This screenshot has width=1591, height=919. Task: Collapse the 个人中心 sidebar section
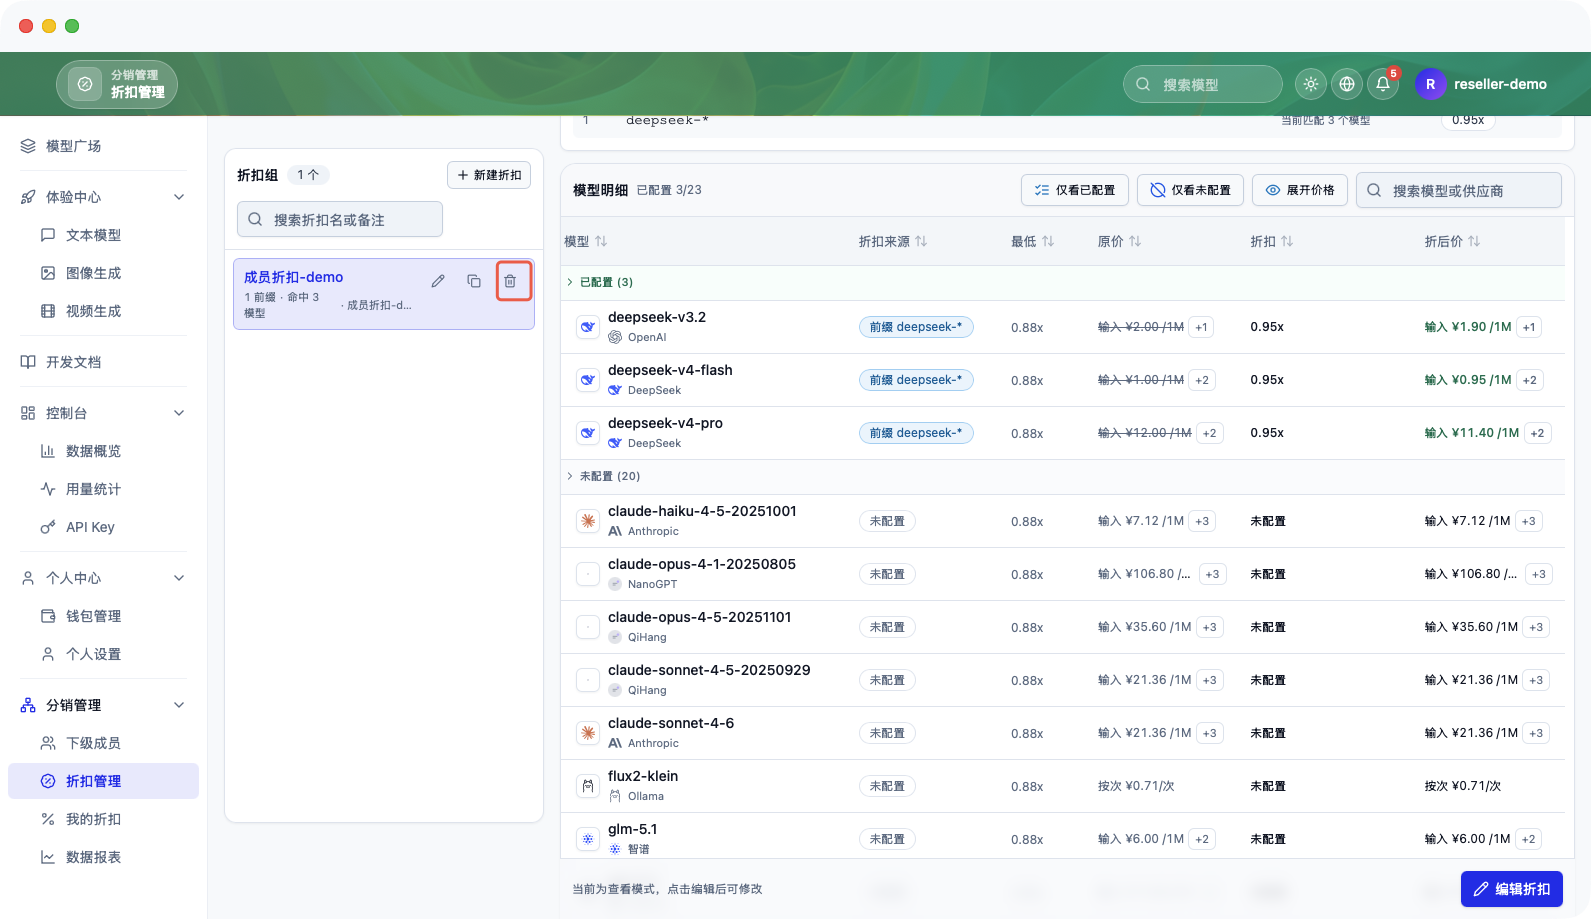(179, 578)
